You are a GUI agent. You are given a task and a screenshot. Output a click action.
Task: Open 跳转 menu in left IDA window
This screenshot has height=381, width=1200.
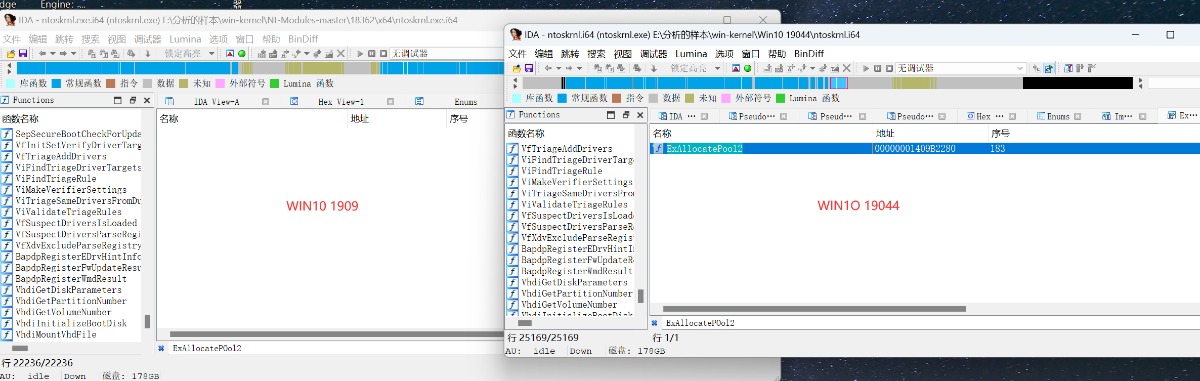click(64, 38)
